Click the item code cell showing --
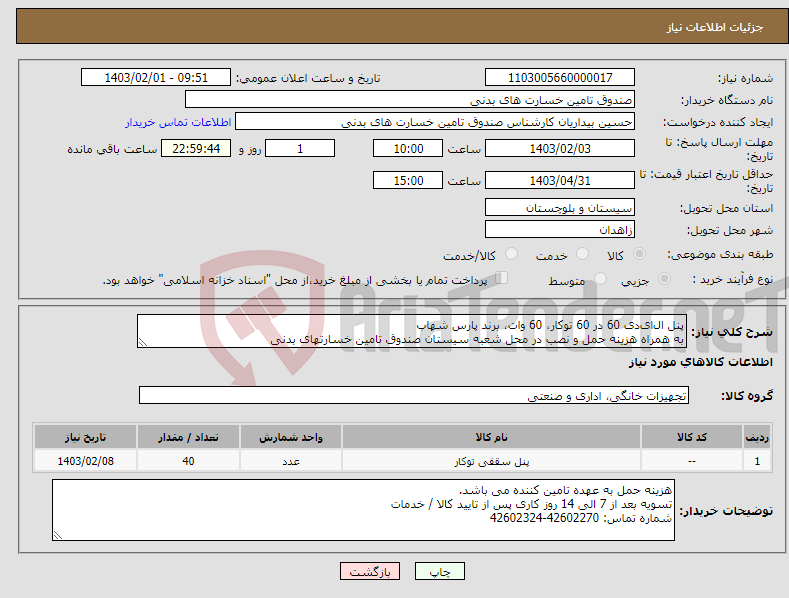 [x=691, y=461]
